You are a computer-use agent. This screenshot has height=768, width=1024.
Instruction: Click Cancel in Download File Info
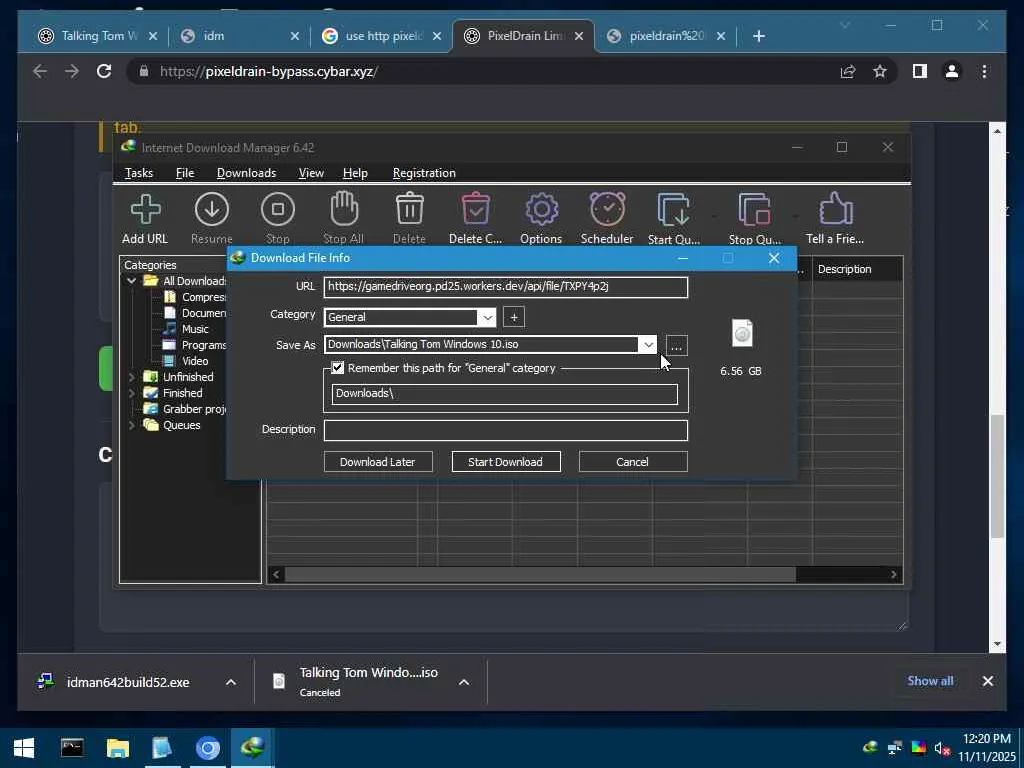point(632,462)
